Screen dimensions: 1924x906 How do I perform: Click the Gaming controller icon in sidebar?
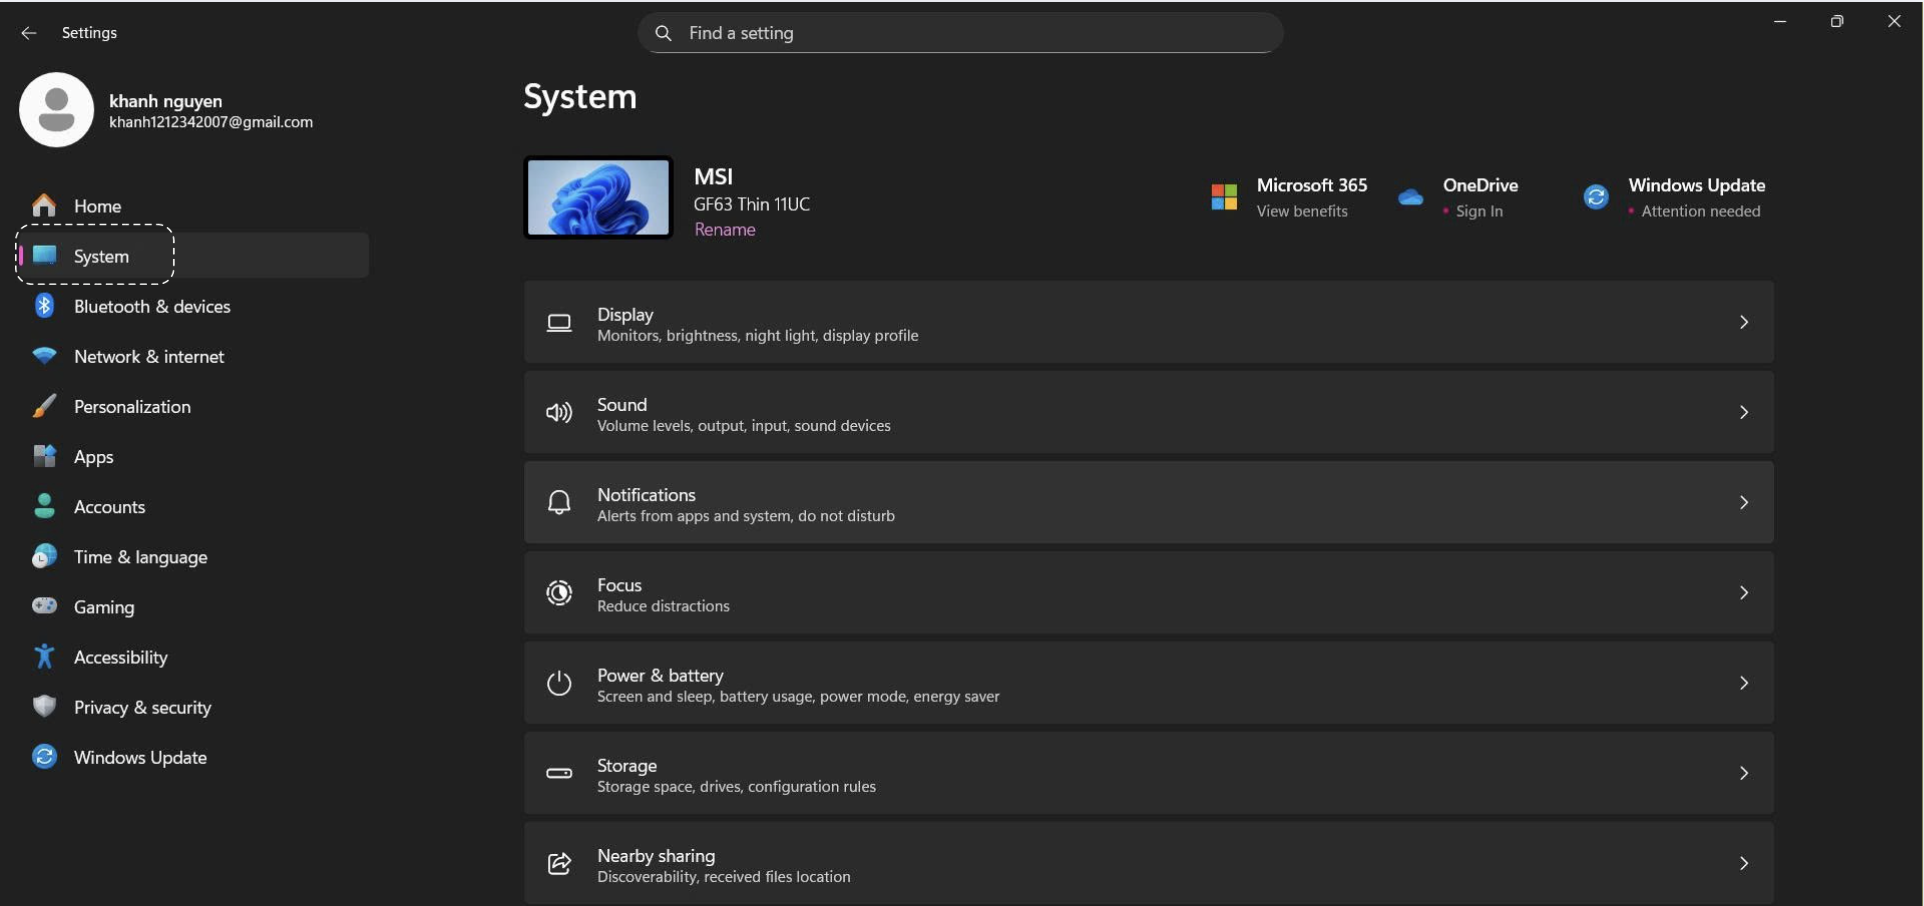[x=44, y=606]
